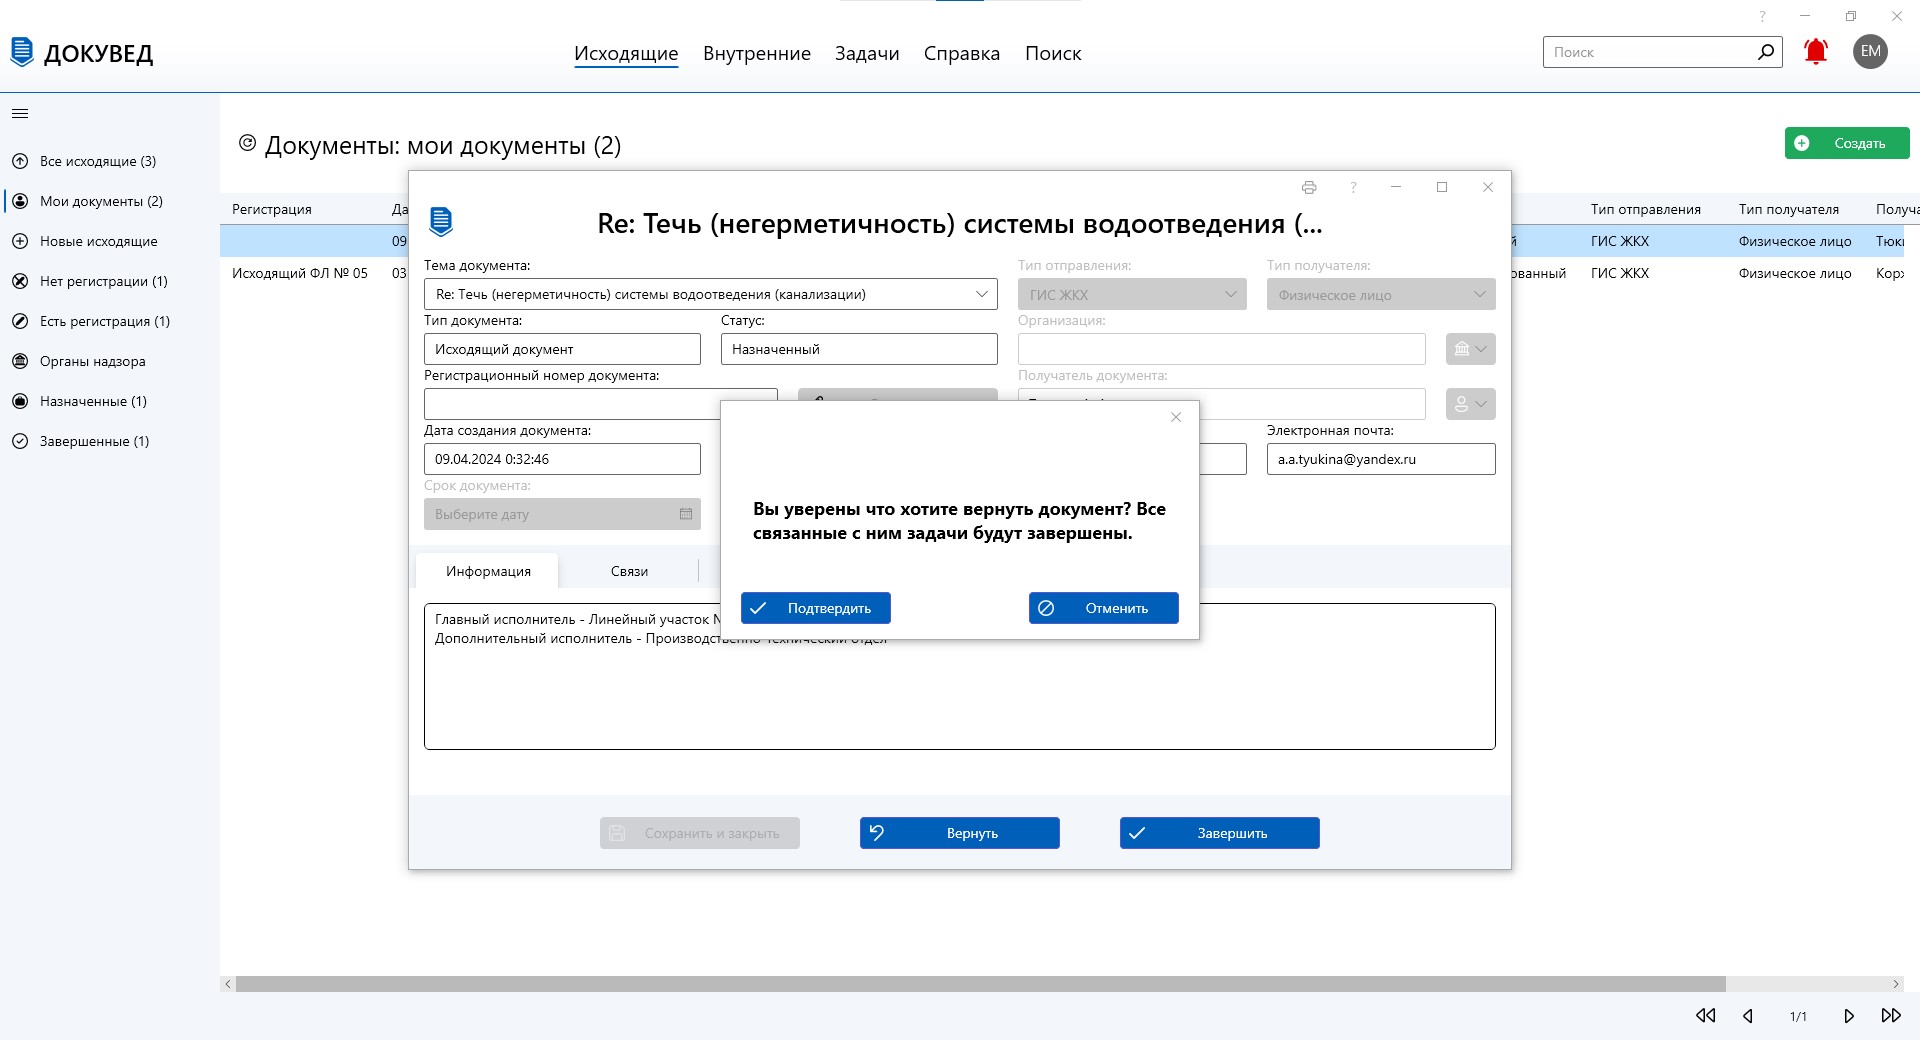Open app help question mark at top right
Screen dimensions: 1920x1040
(x=1763, y=16)
